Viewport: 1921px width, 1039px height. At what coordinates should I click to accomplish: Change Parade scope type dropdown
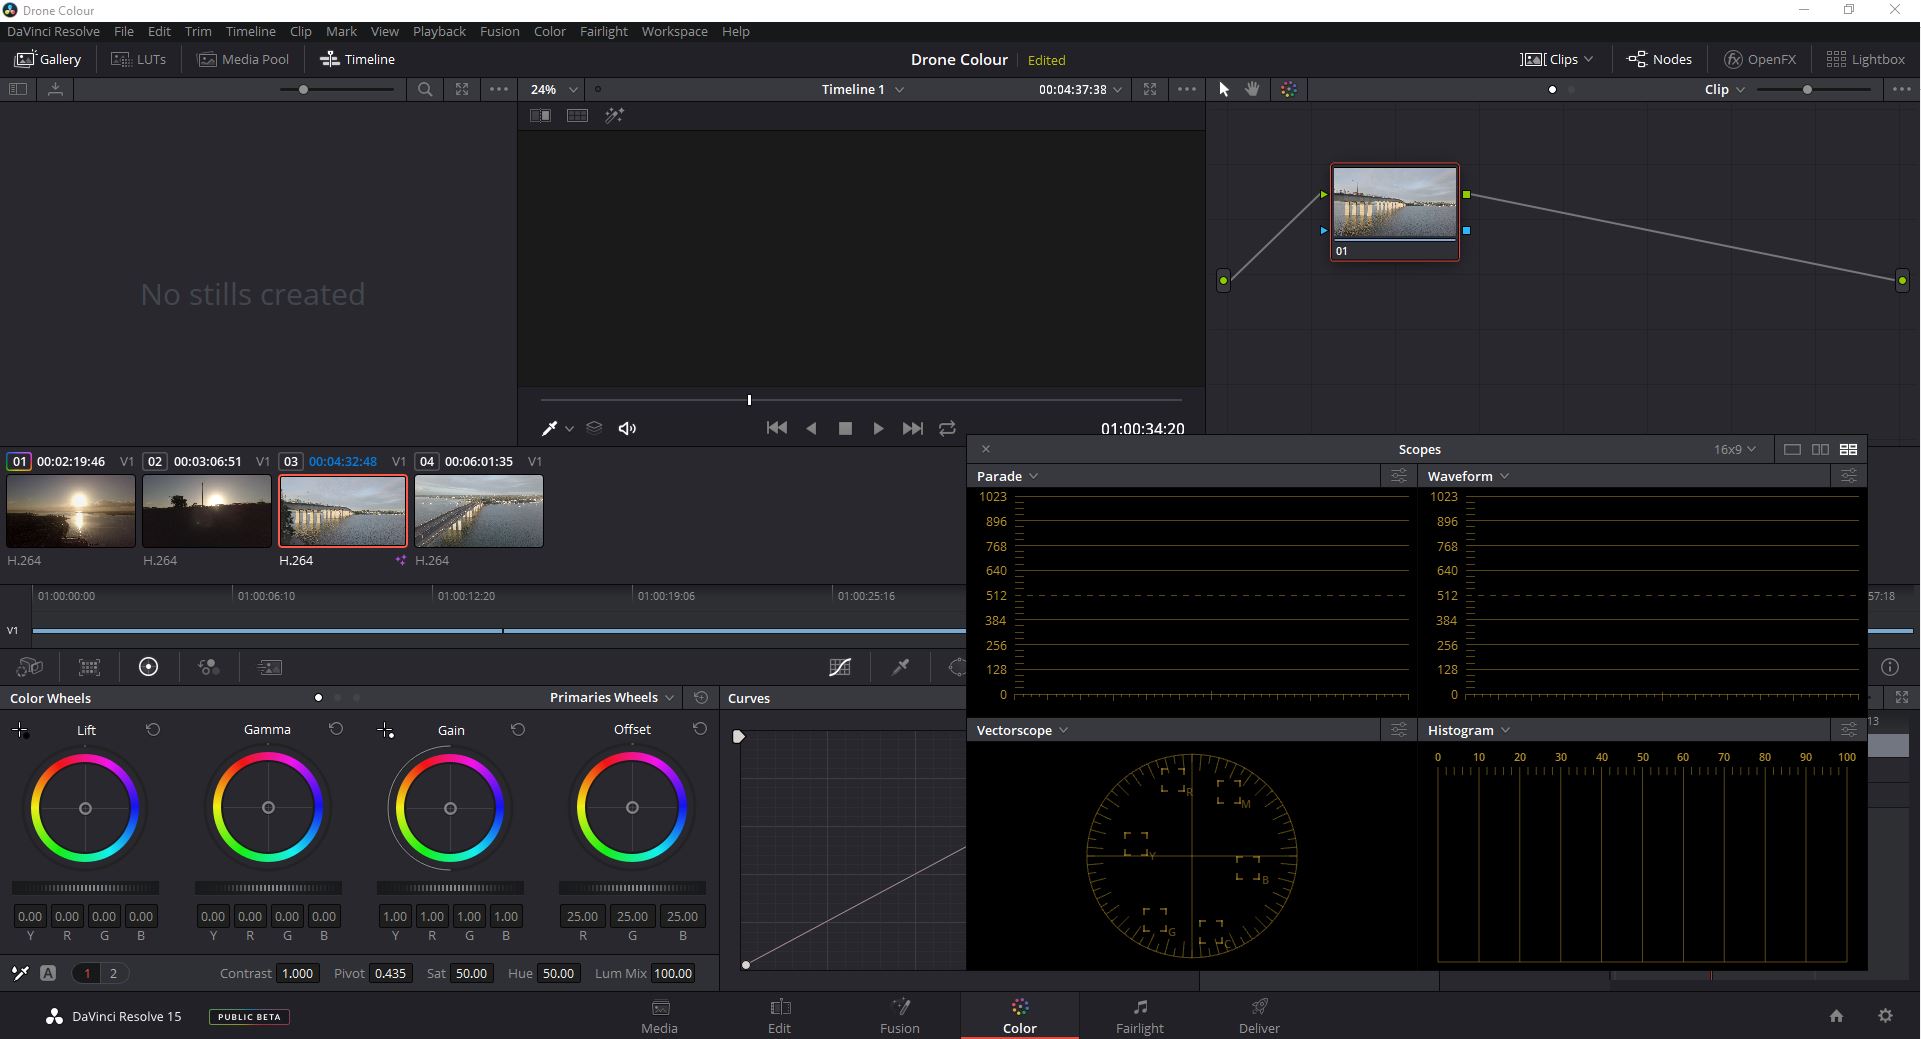(x=1007, y=476)
